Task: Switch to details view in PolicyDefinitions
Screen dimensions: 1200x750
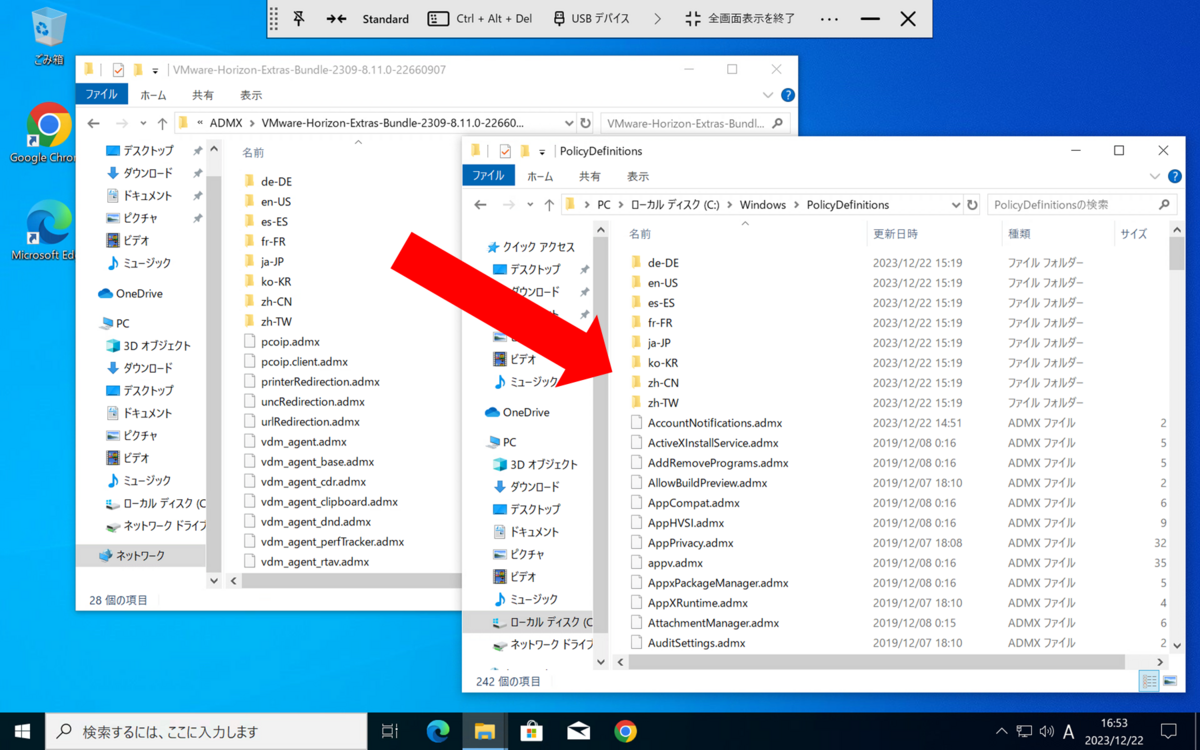Action: point(1149,681)
